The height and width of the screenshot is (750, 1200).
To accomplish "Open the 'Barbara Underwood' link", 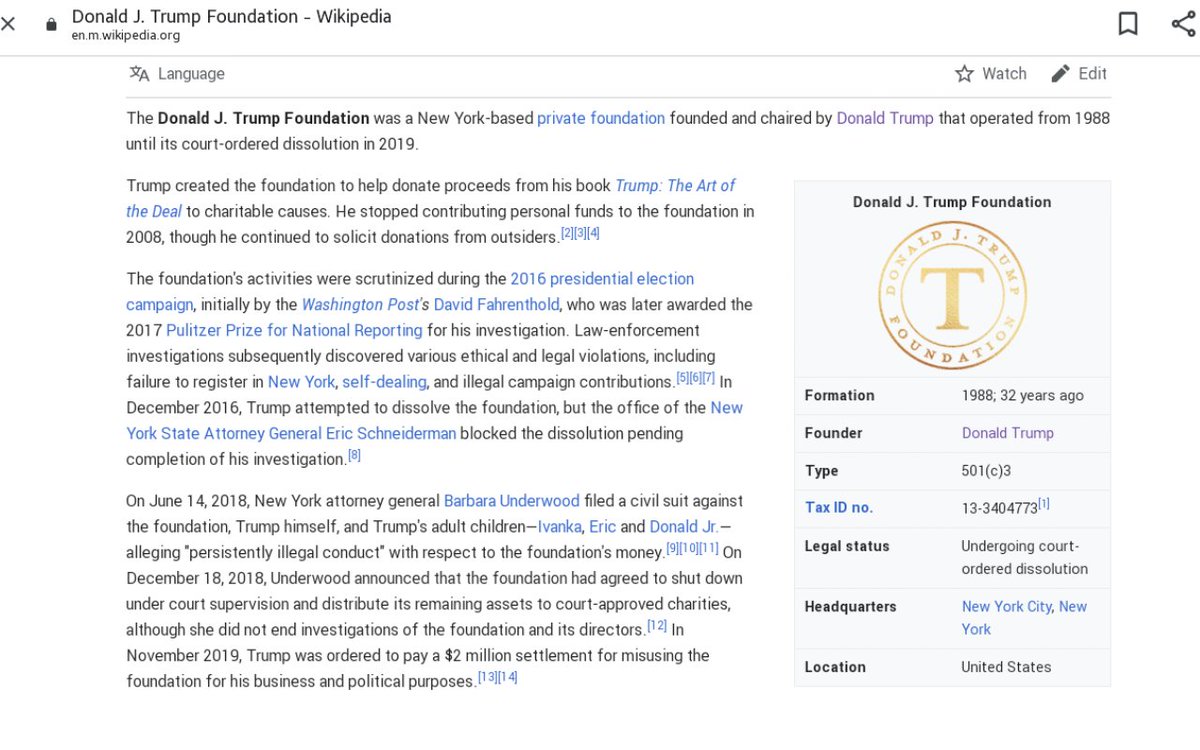I will click(511, 501).
